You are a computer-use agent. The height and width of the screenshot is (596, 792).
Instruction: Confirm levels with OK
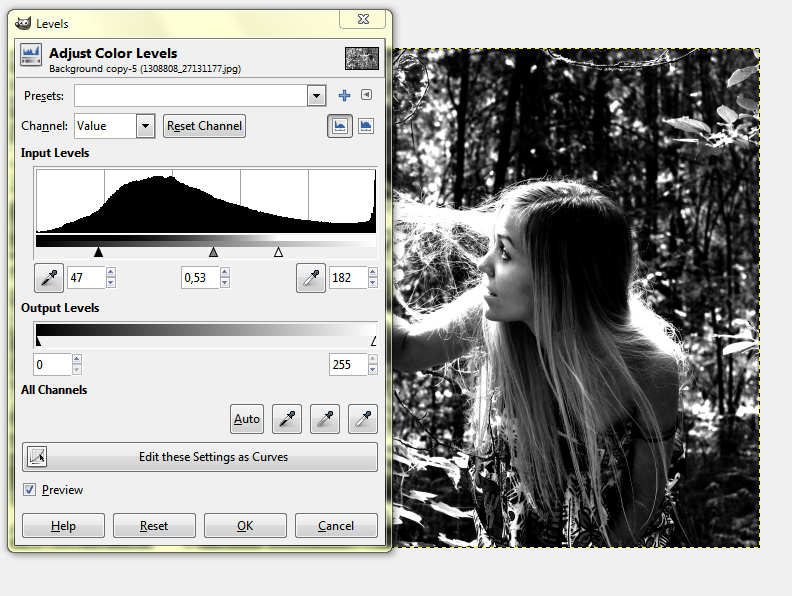coord(245,526)
